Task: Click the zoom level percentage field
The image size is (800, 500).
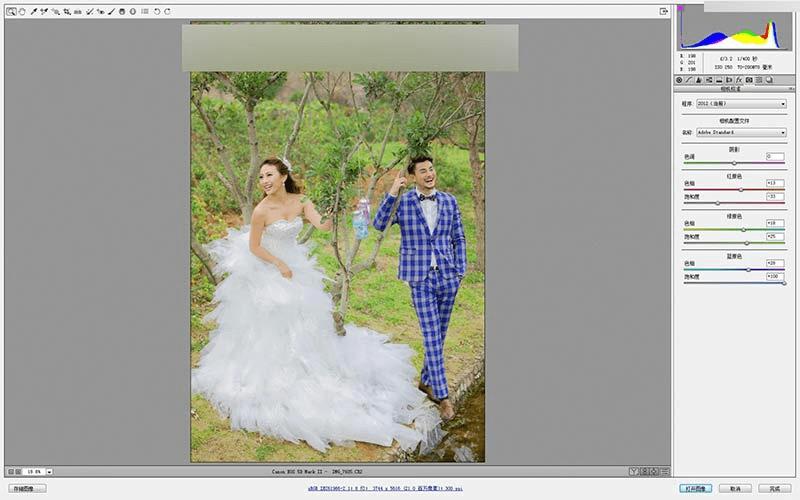Action: tap(34, 472)
